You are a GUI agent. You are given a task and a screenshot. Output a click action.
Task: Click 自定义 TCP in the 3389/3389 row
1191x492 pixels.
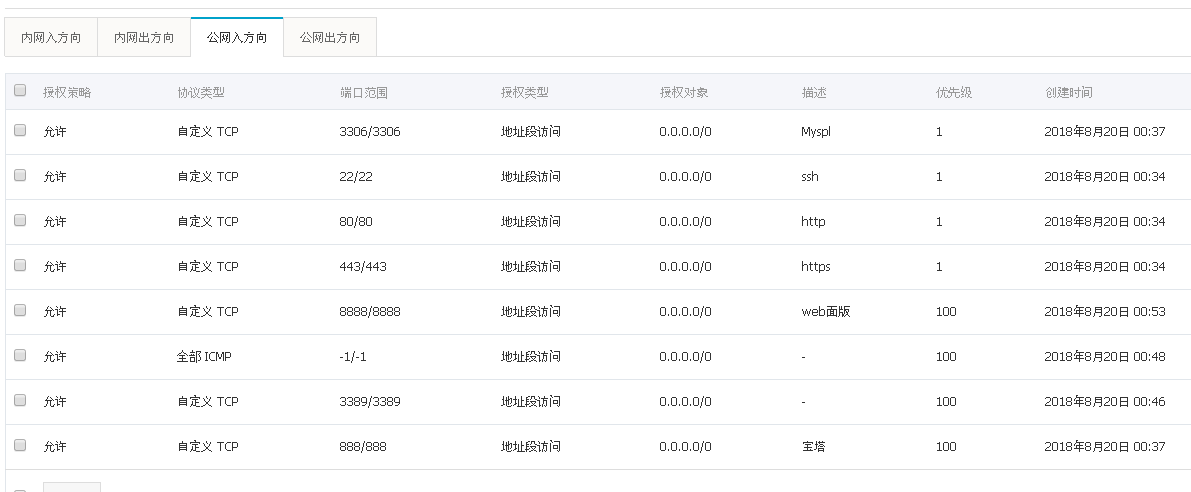tap(208, 402)
